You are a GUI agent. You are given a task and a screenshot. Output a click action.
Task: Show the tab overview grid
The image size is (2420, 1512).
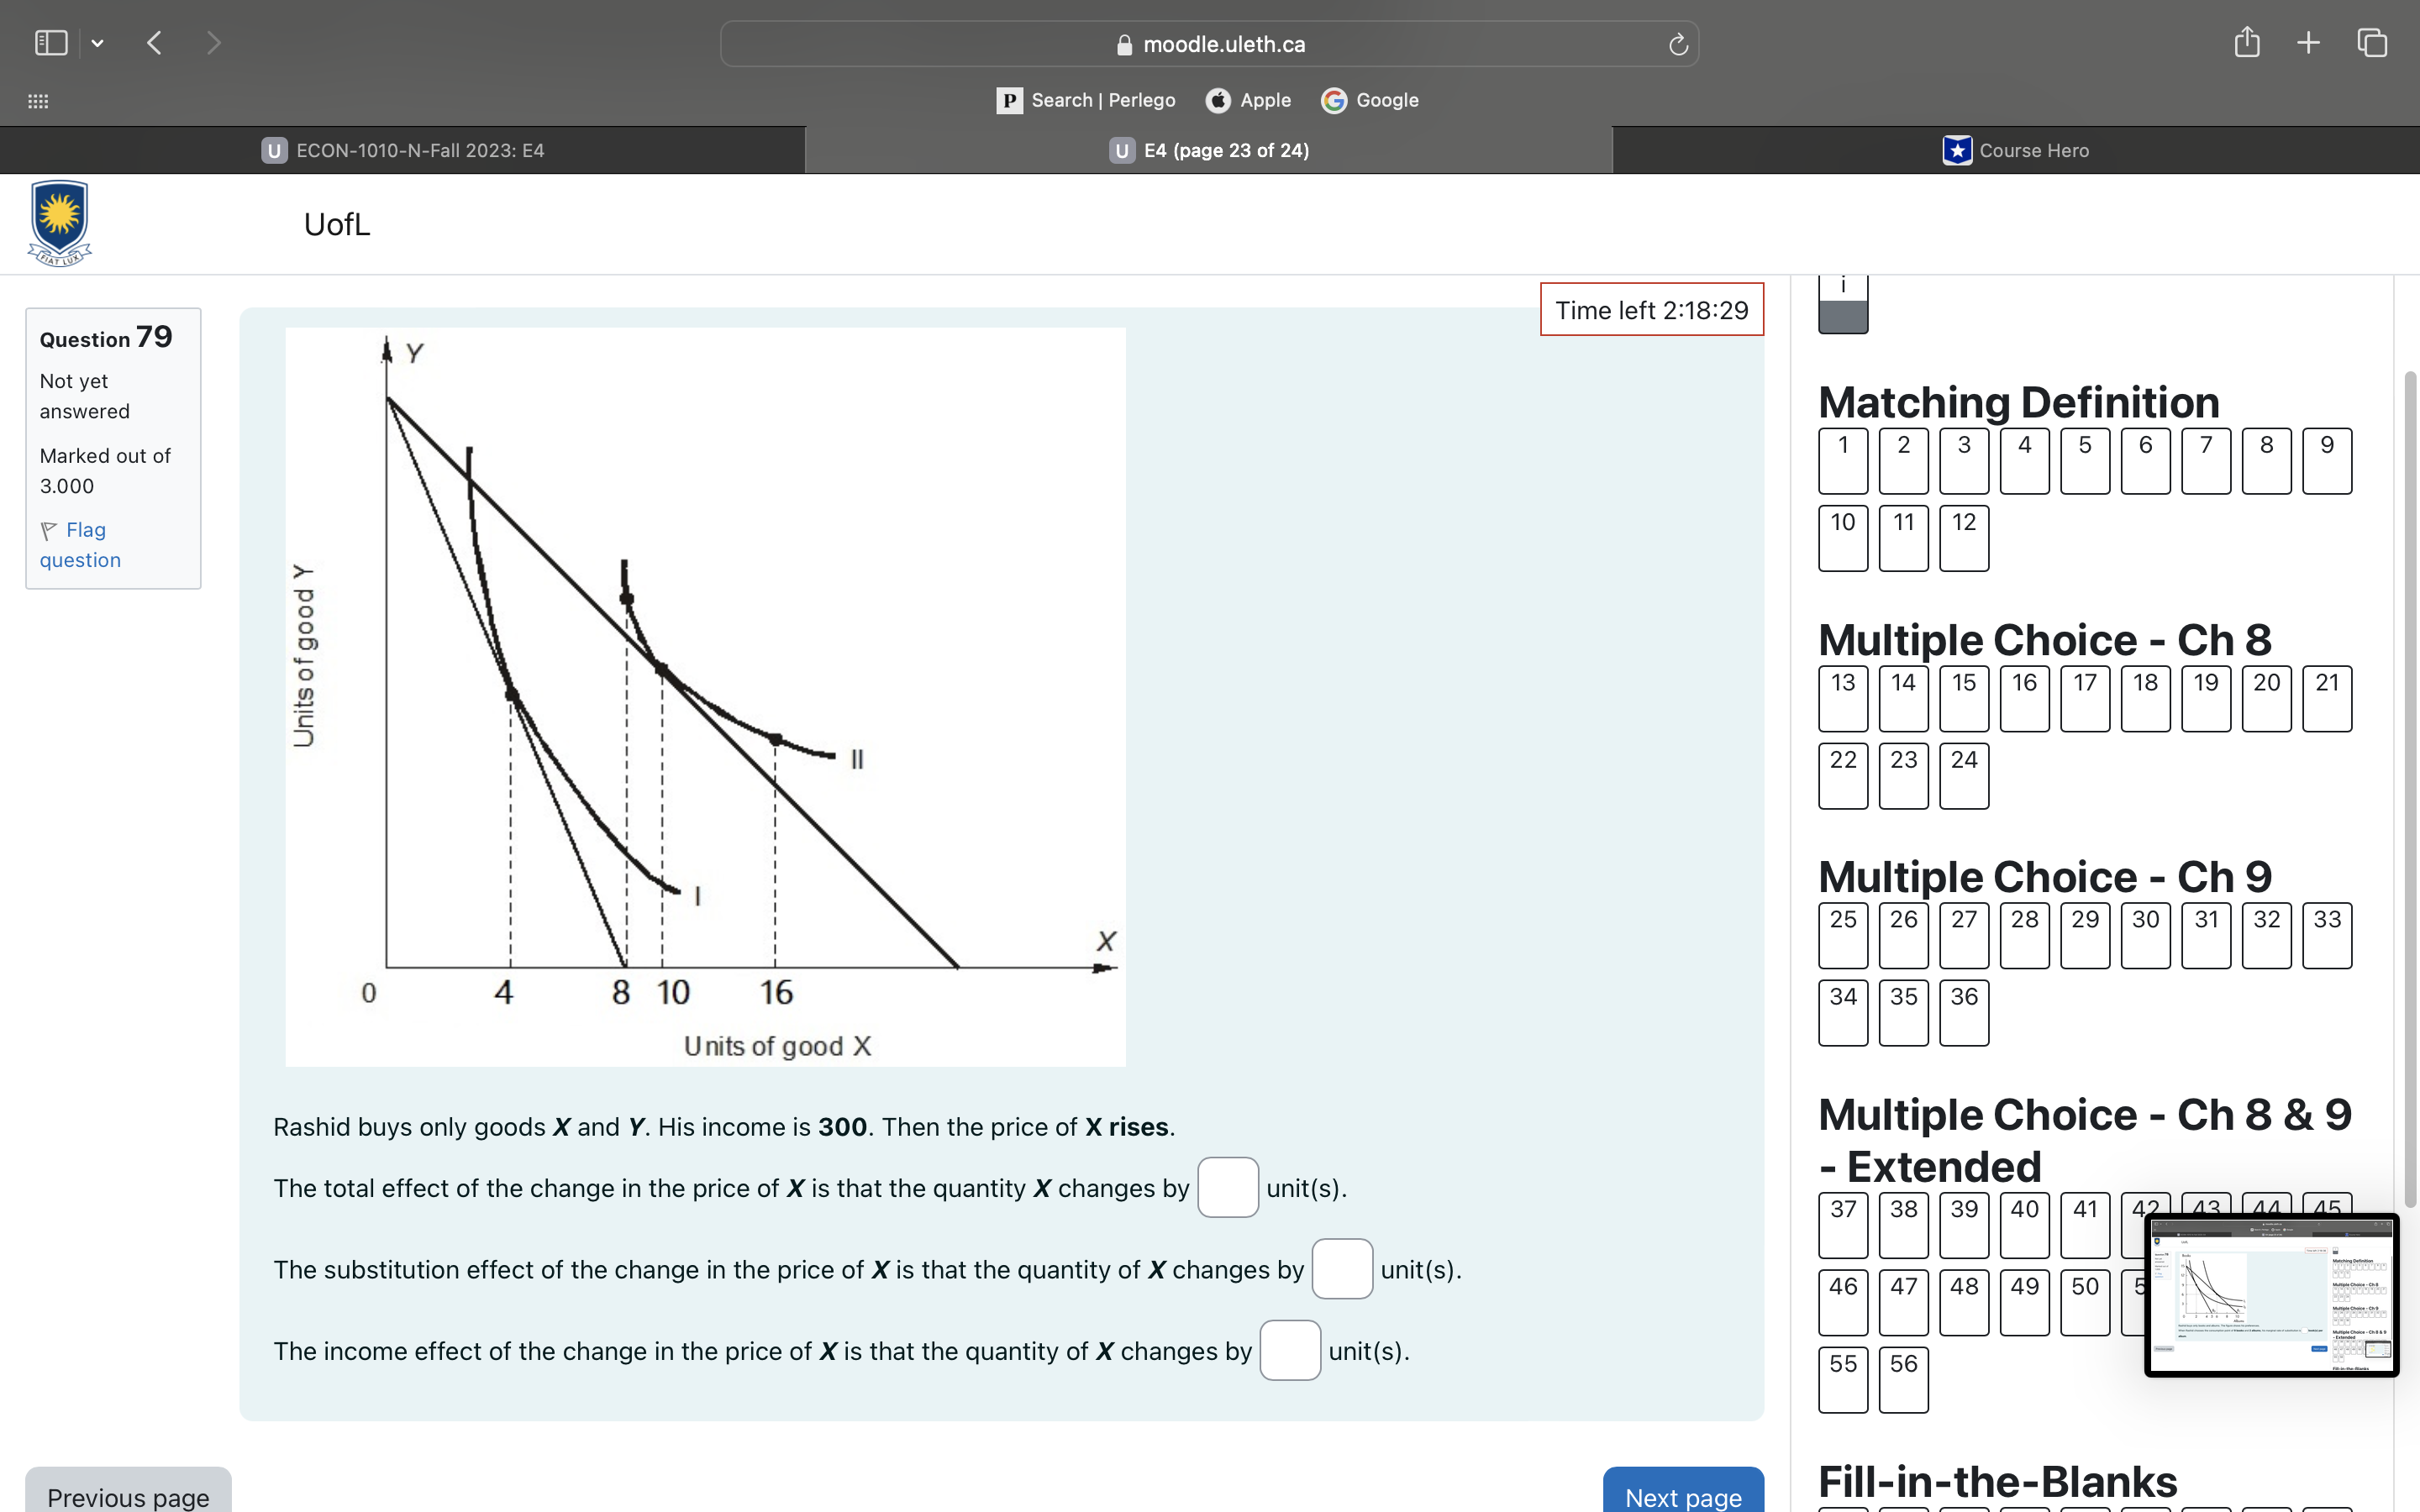pos(2371,43)
